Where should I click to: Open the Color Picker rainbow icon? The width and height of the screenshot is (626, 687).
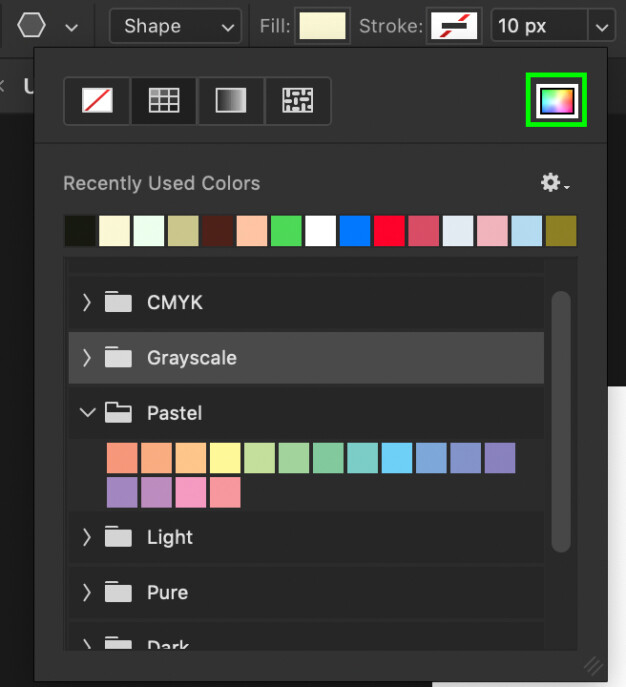(x=556, y=100)
